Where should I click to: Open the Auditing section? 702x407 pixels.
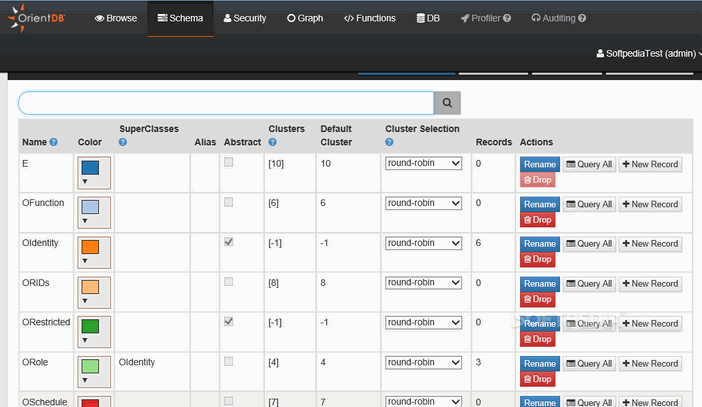(x=558, y=18)
